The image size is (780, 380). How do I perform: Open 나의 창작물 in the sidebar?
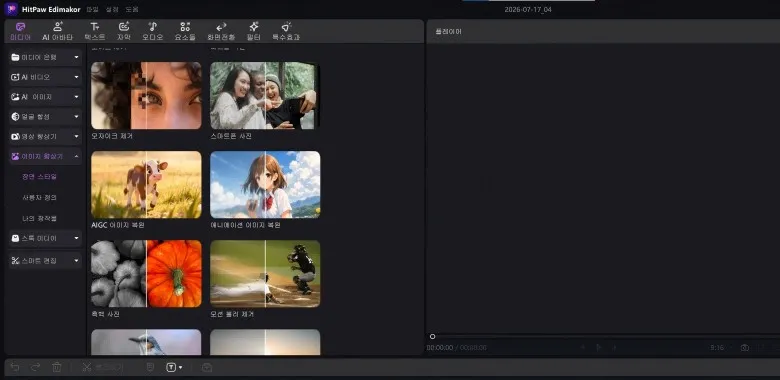click(x=39, y=218)
